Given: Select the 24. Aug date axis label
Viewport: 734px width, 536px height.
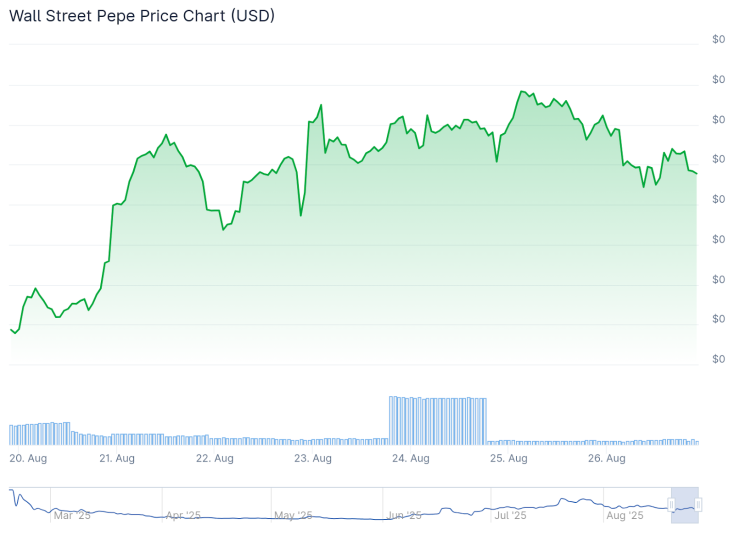Looking at the screenshot, I should point(411,458).
